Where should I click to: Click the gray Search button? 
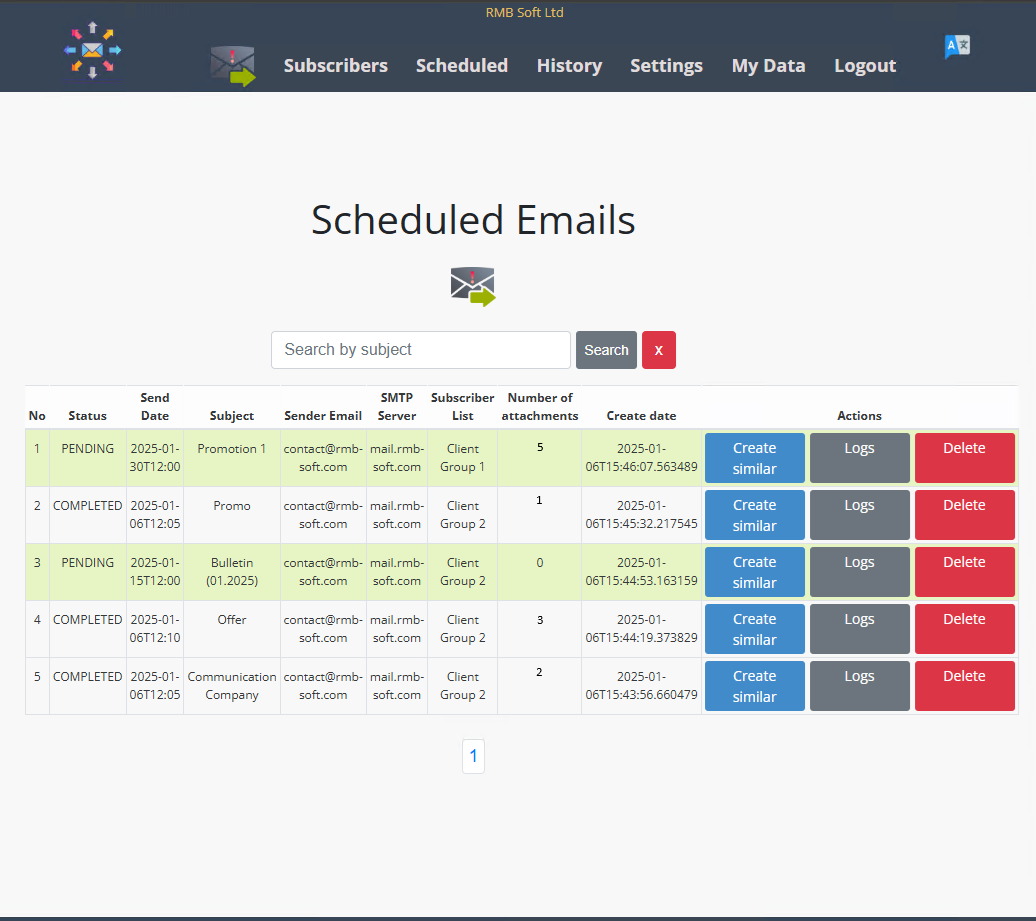tap(607, 350)
